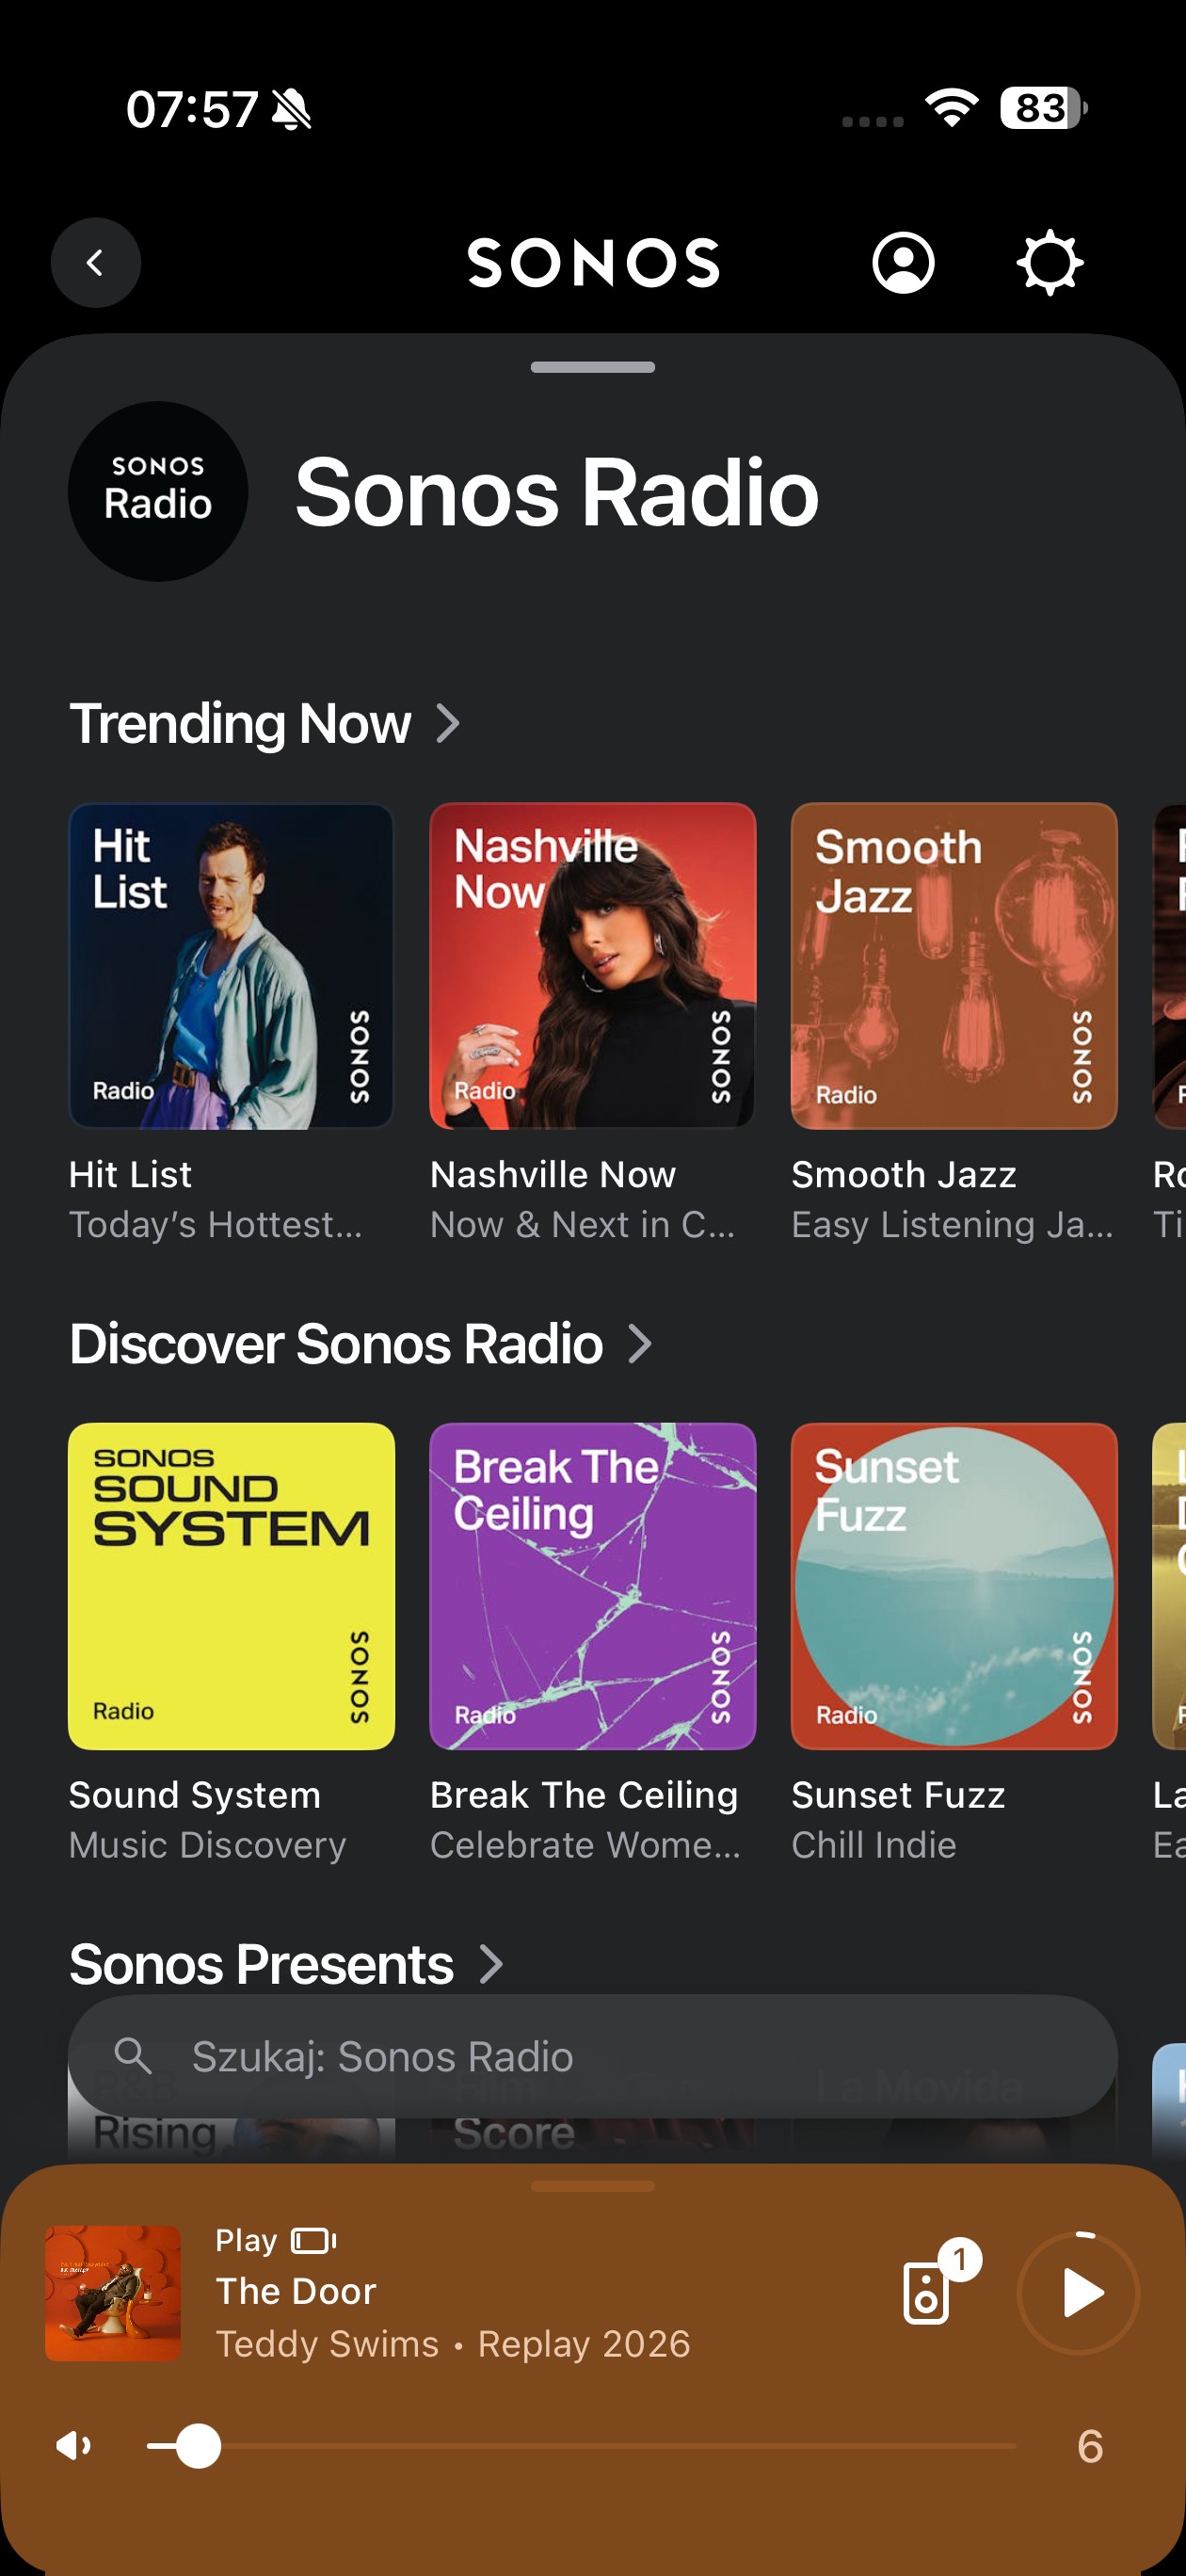Tap the Sonos Radio round logo

coord(158,491)
